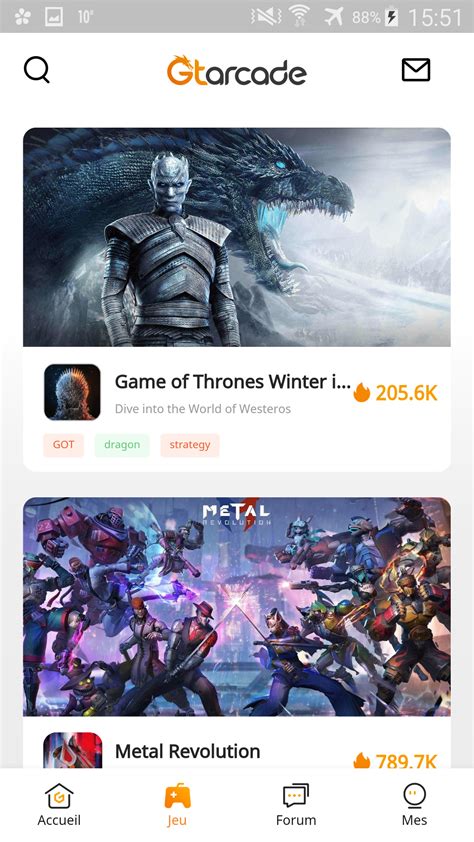Select the Jeu gamepad tab
Screen dimensions: 474x842
pos(177,804)
